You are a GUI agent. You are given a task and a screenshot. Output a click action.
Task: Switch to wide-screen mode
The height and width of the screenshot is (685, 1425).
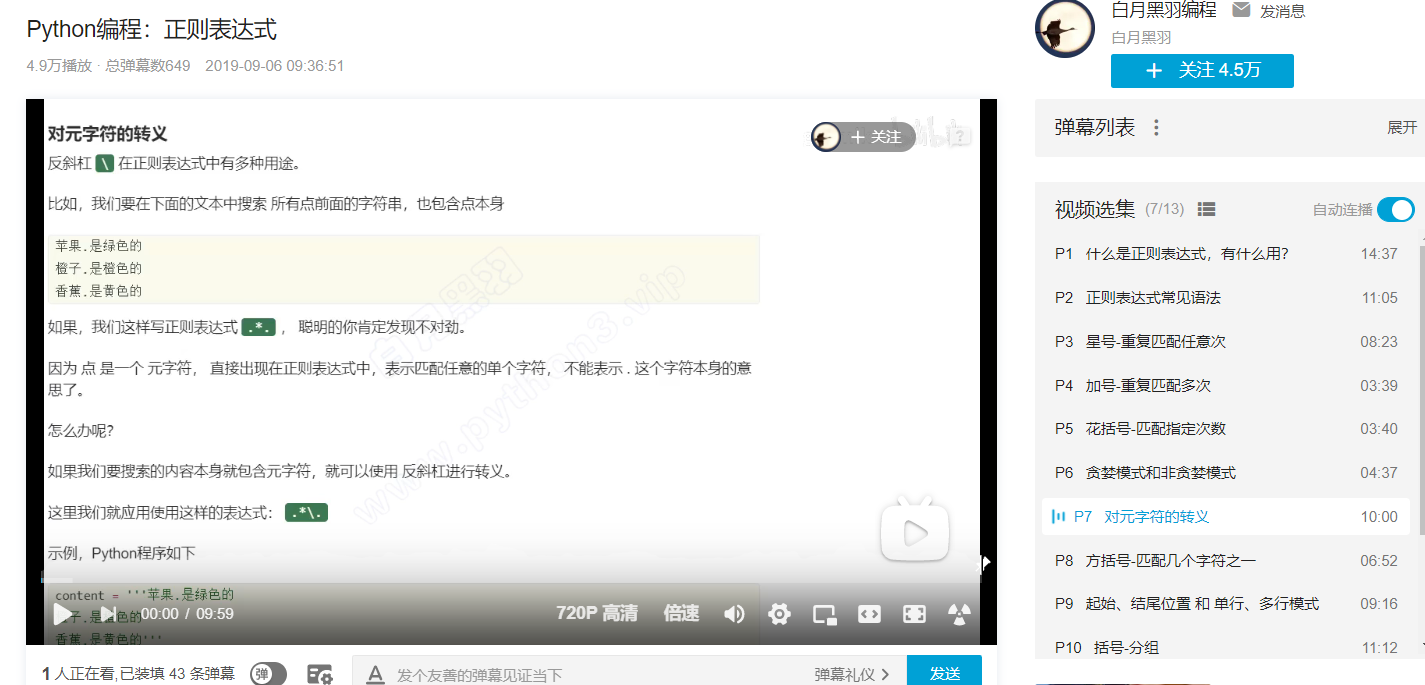(x=869, y=614)
